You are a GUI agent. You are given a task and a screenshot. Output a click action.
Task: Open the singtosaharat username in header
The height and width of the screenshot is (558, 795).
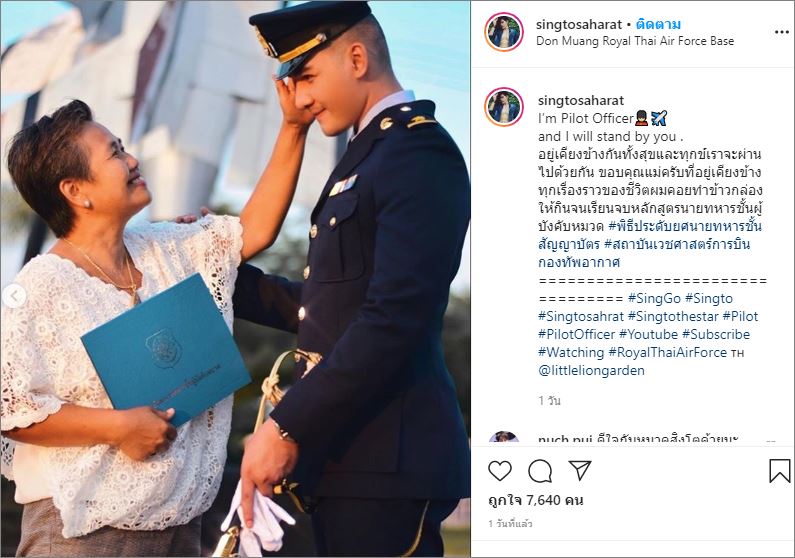[x=579, y=24]
